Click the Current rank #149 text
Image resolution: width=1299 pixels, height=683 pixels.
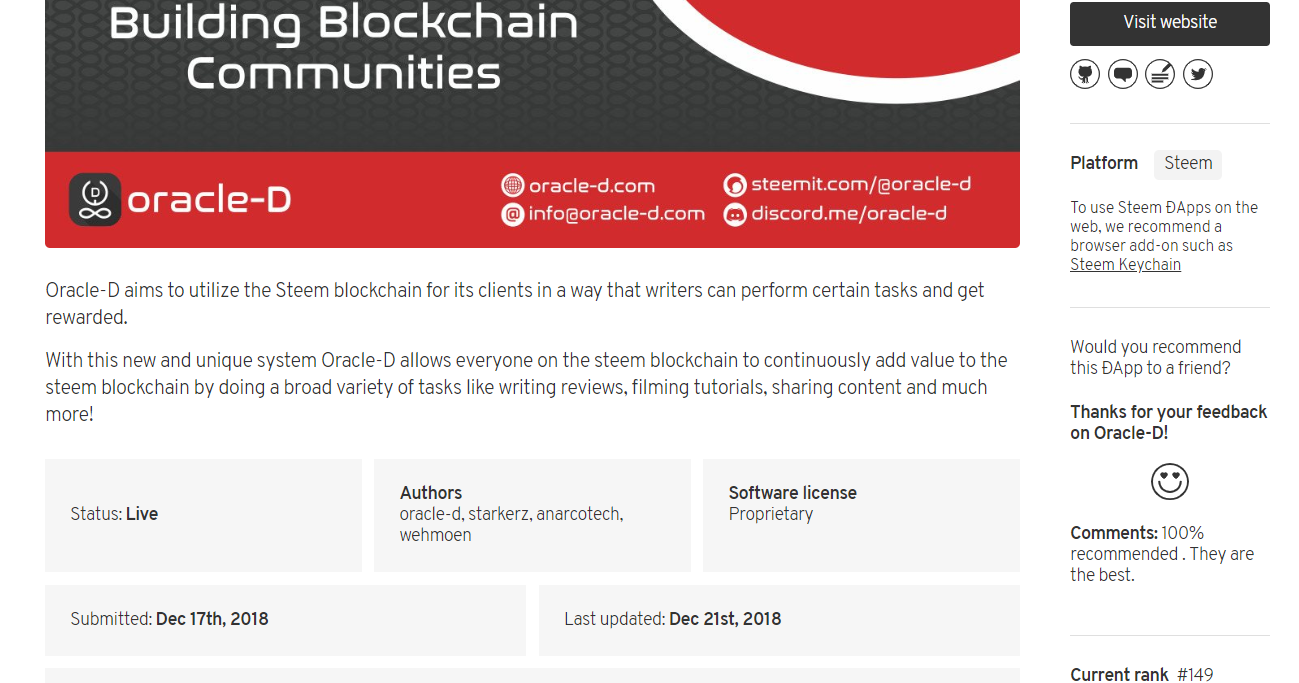1142,675
